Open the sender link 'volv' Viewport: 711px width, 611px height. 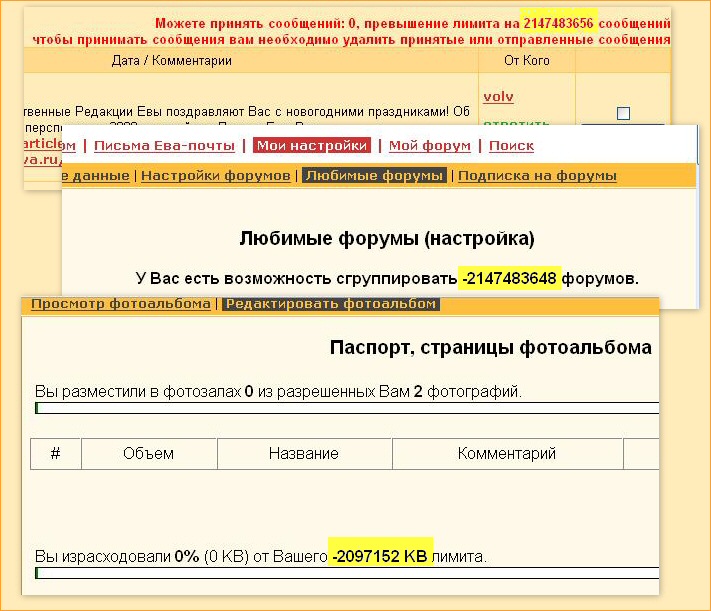pyautogui.click(x=498, y=97)
